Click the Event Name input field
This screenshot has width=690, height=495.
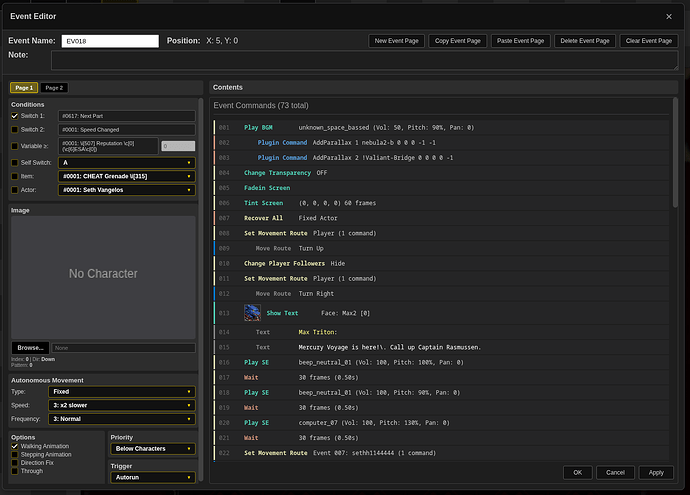[110, 41]
